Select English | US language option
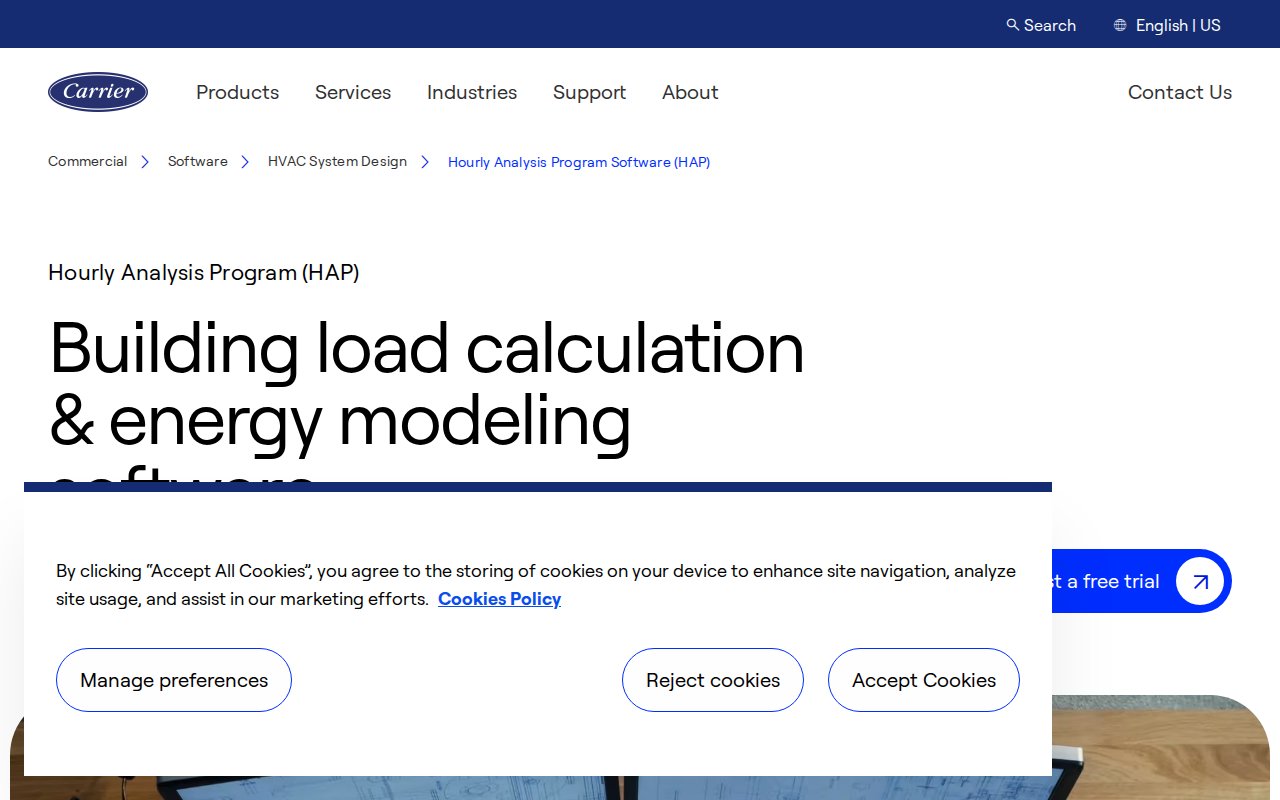This screenshot has width=1280, height=800. 1178,25
